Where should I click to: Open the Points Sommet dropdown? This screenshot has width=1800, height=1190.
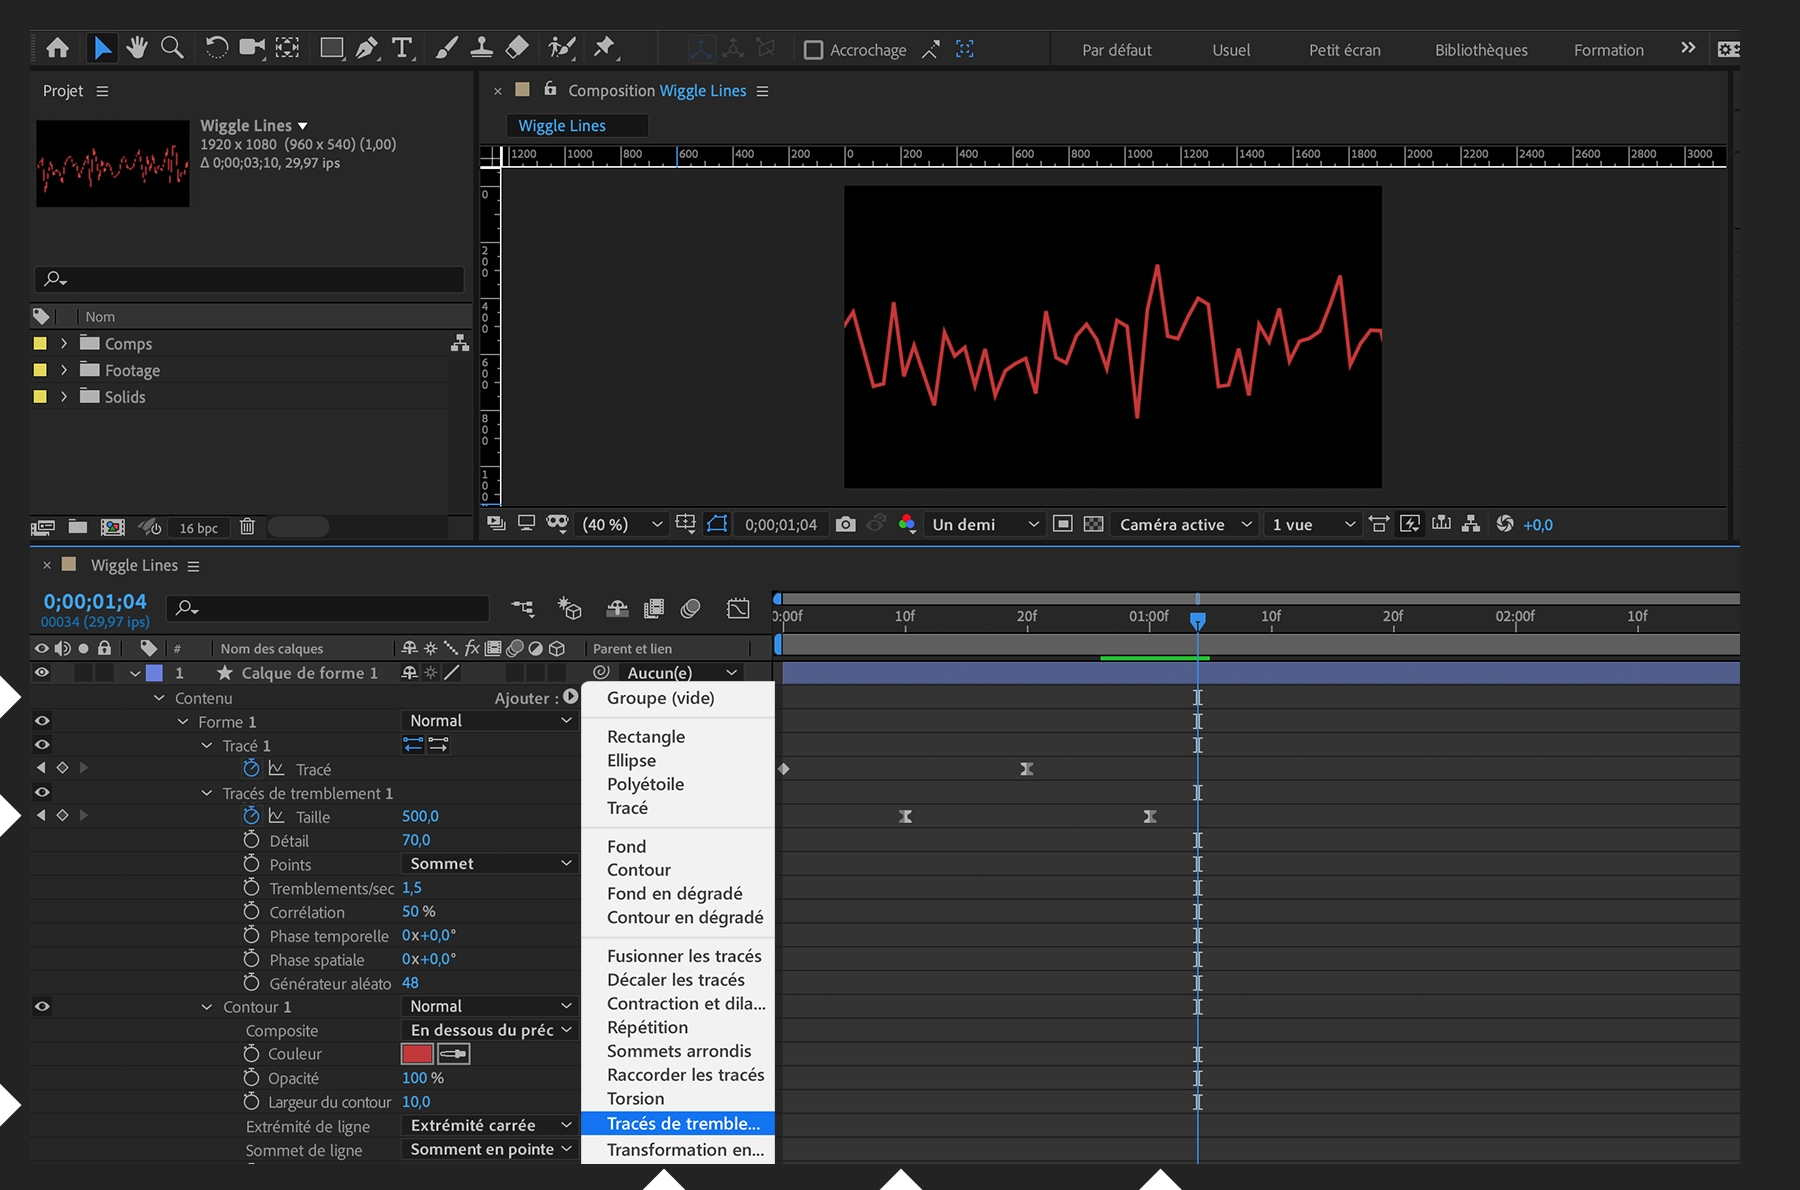point(489,864)
